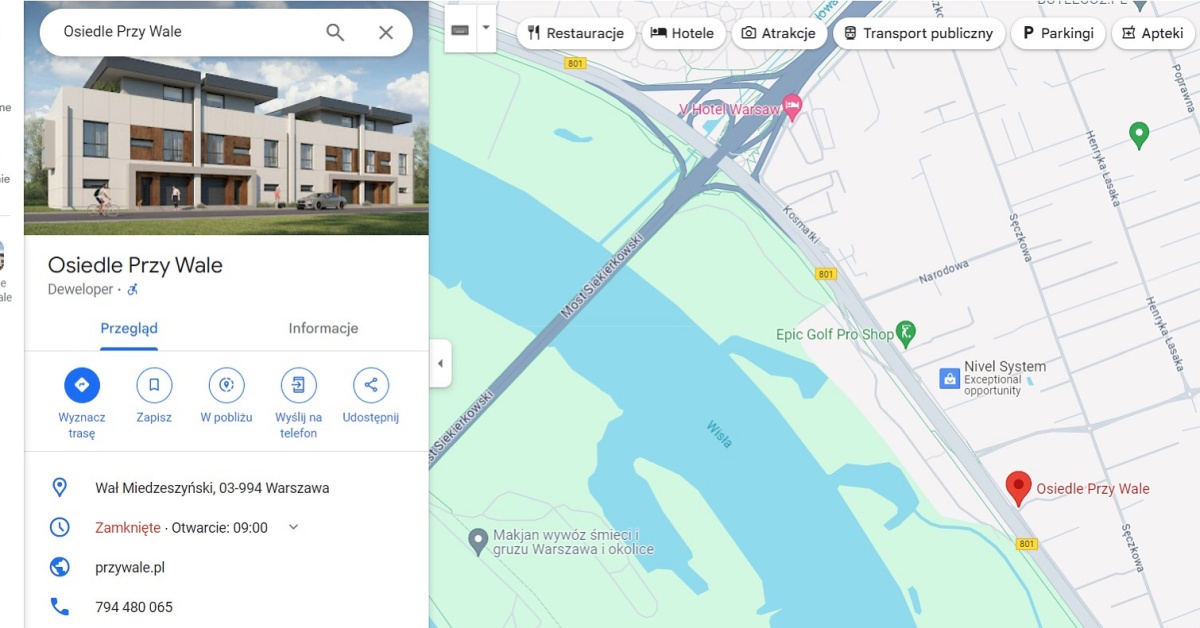The height and width of the screenshot is (628, 1200).
Task: Open the przywale.pl website link
Action: (x=130, y=567)
